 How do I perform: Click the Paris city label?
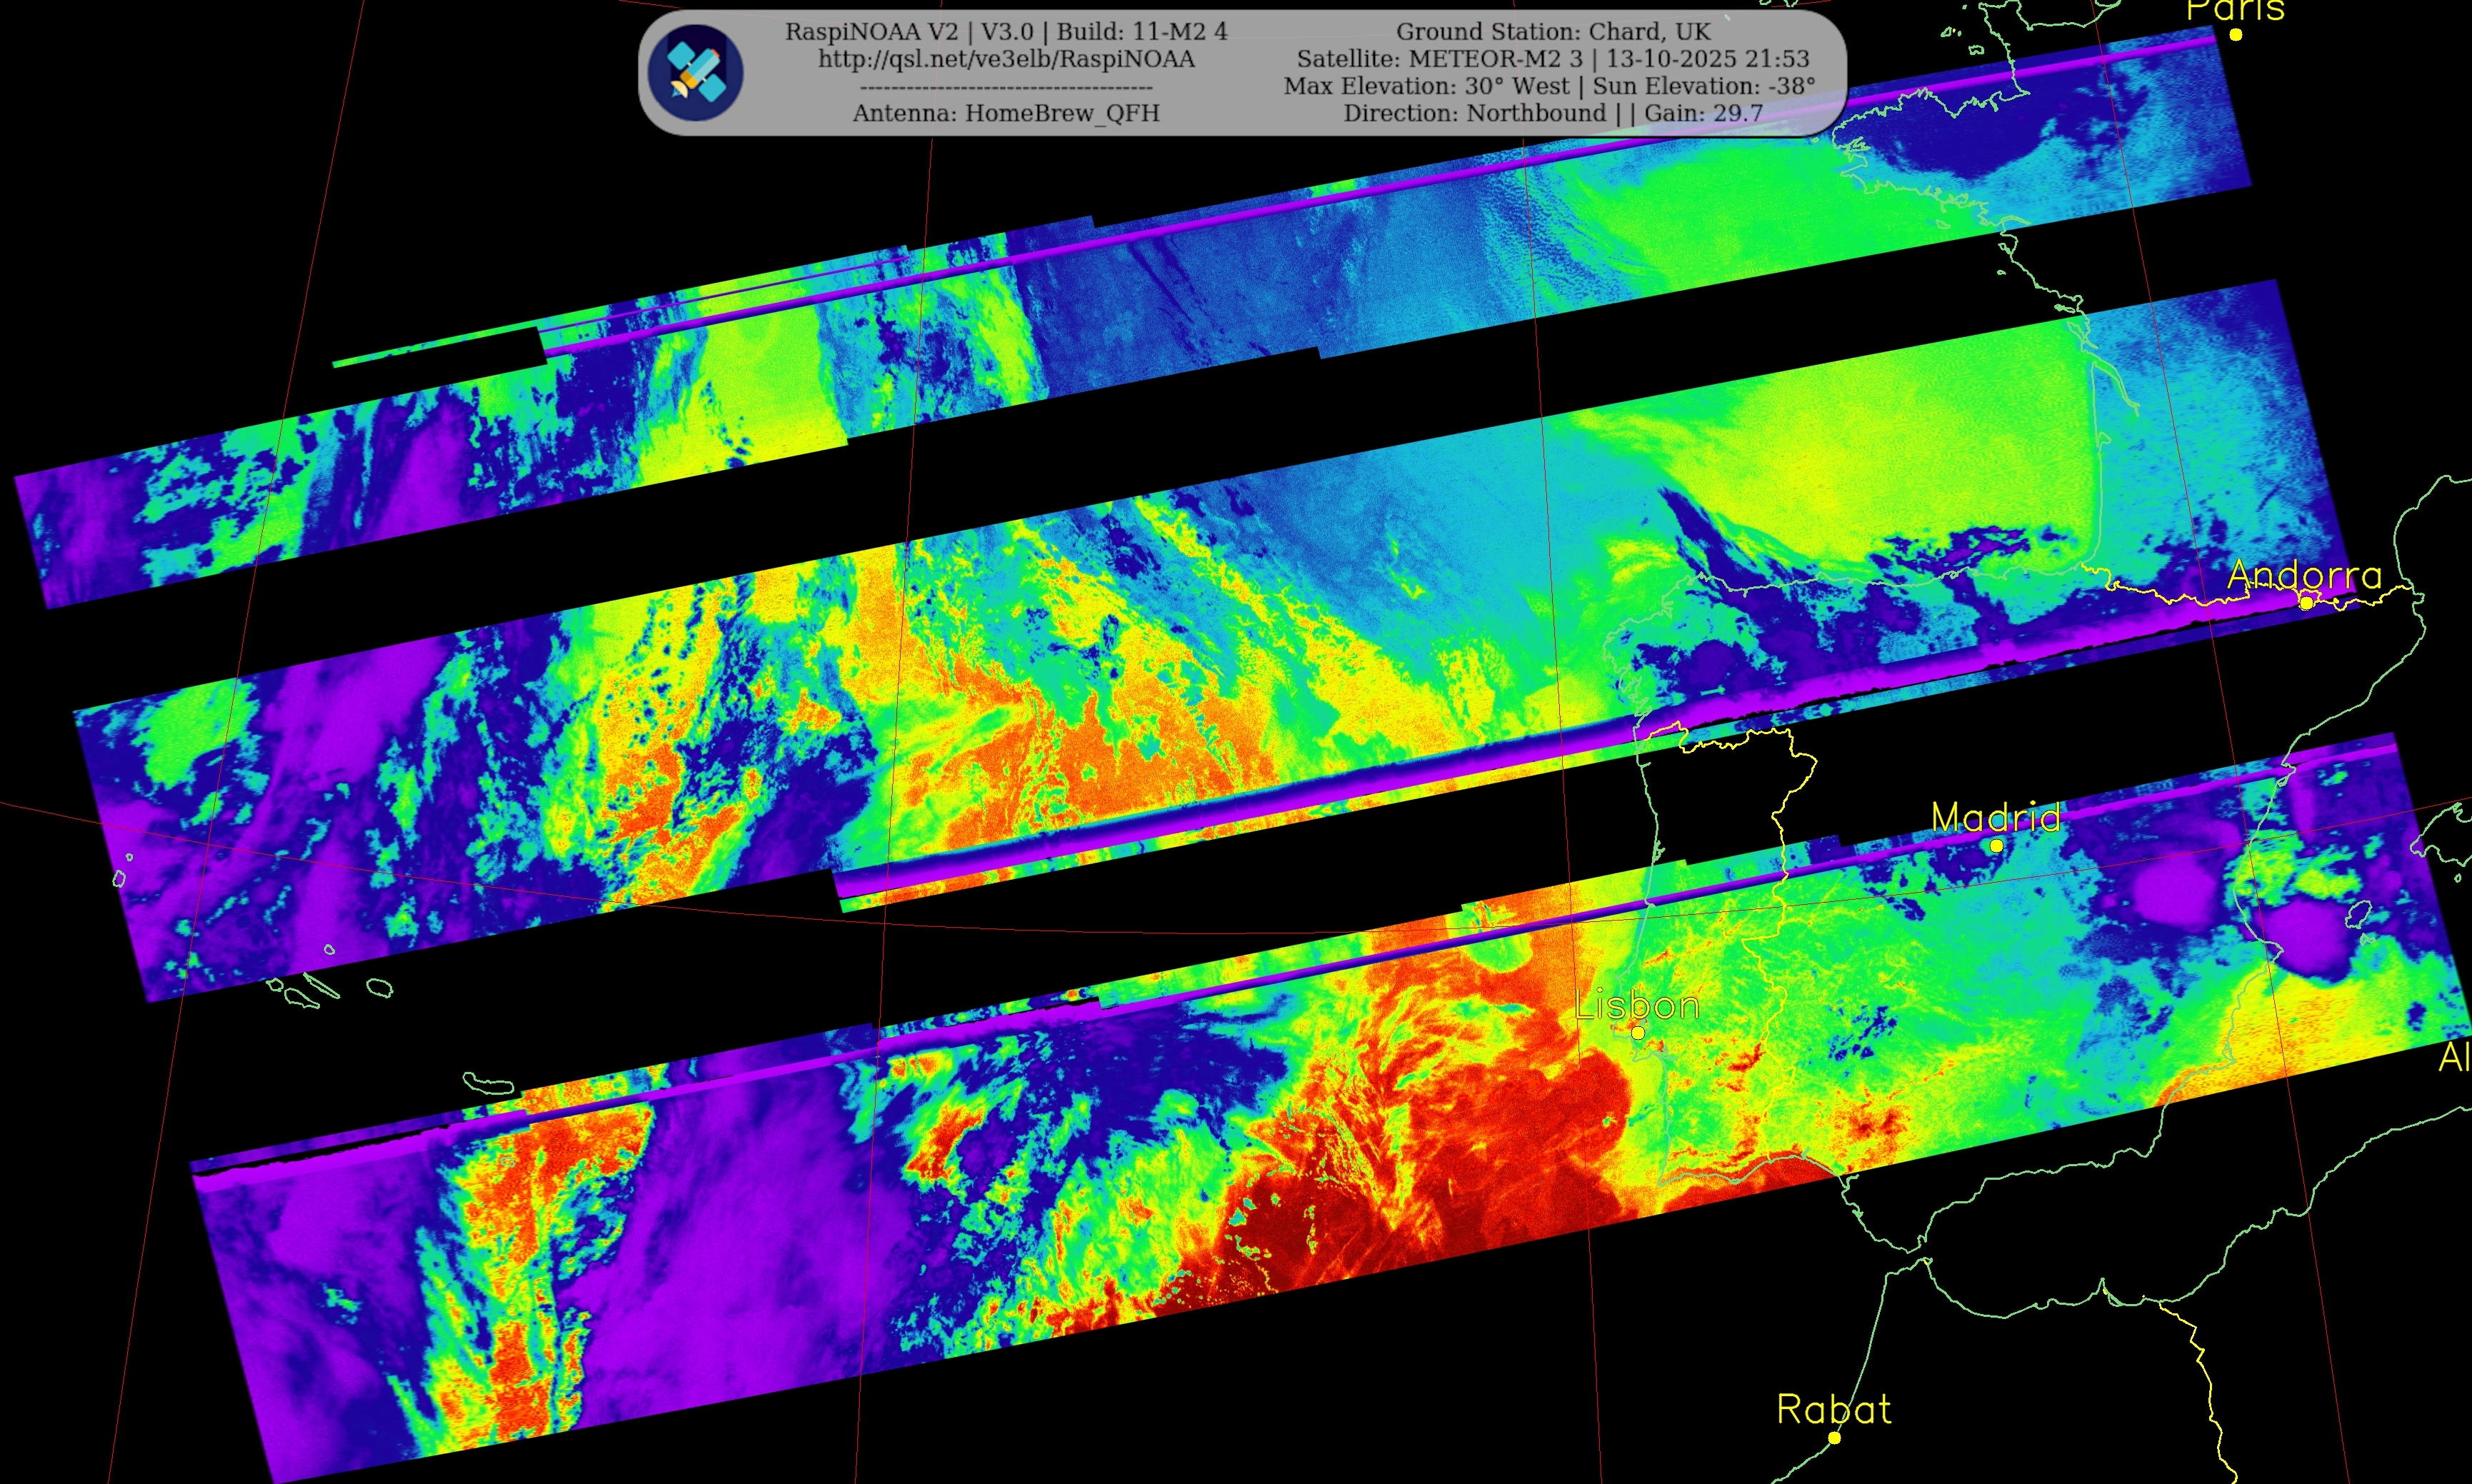(2235, 10)
